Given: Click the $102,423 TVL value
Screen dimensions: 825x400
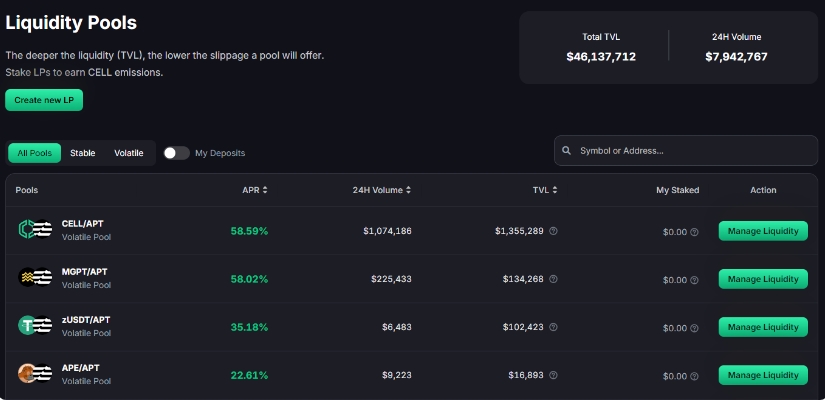Looking at the screenshot, I should coord(523,327).
